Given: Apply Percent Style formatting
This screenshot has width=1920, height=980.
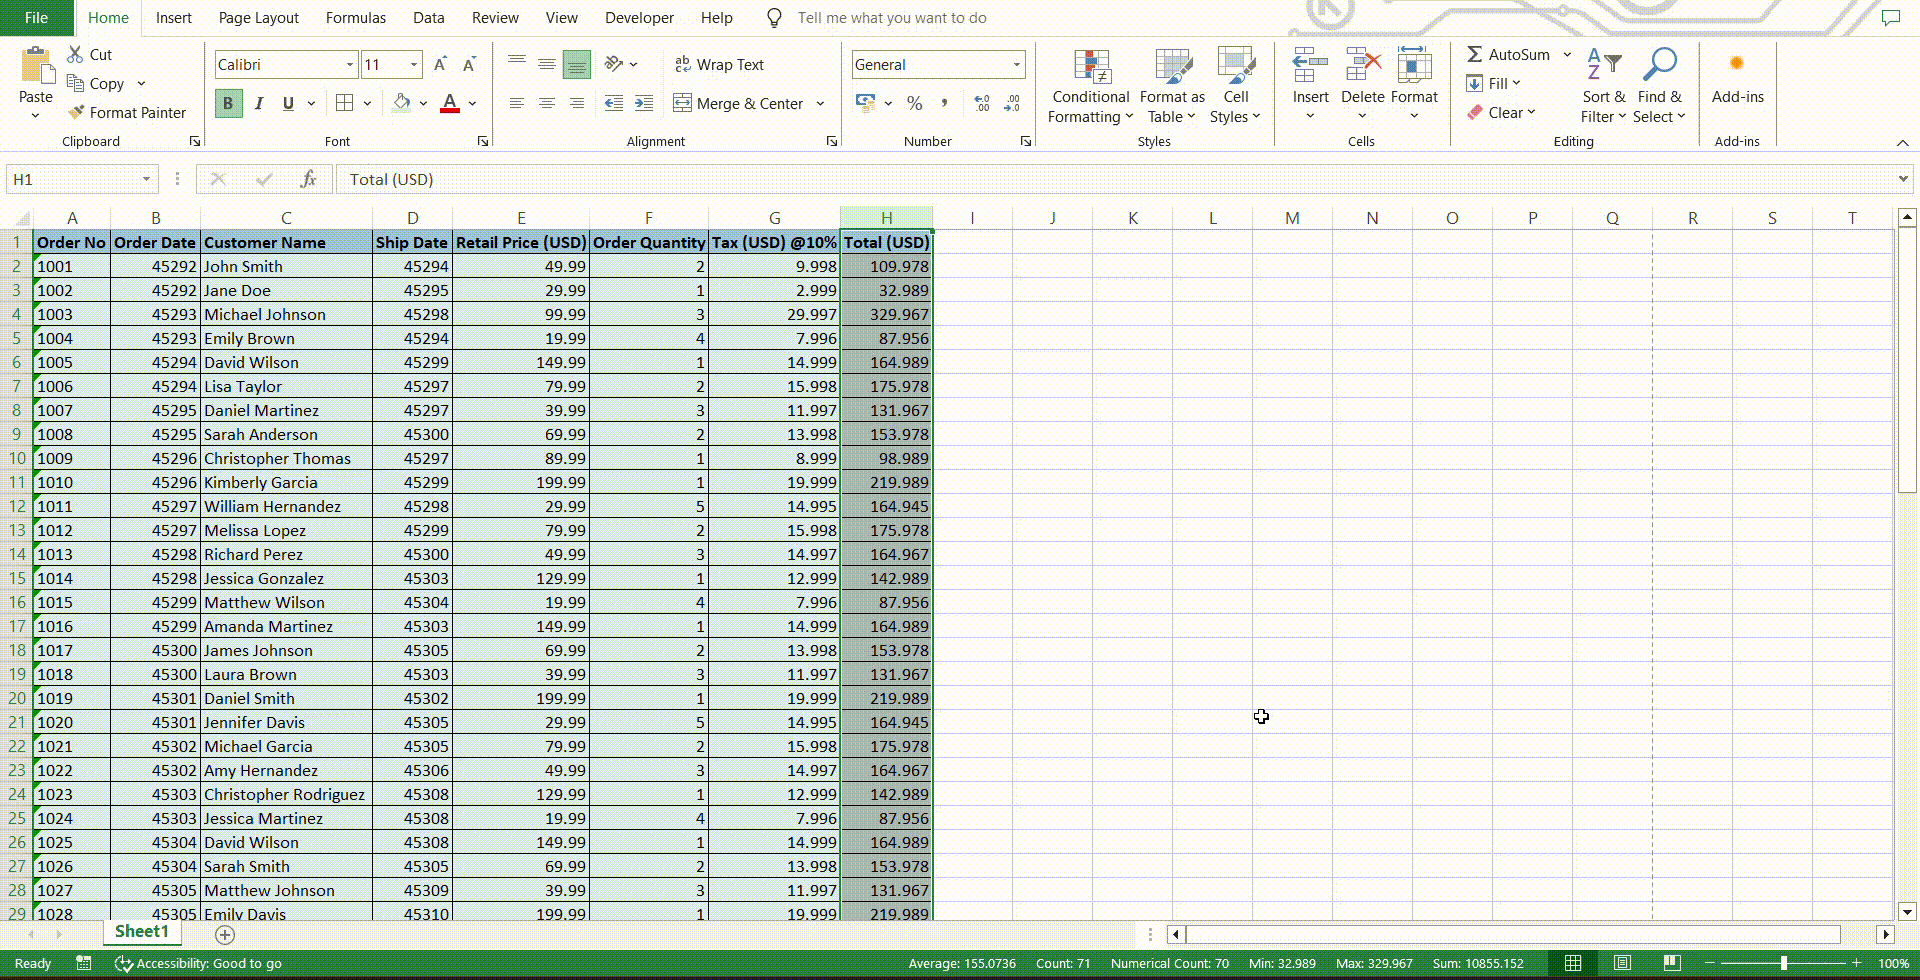Looking at the screenshot, I should [x=914, y=103].
